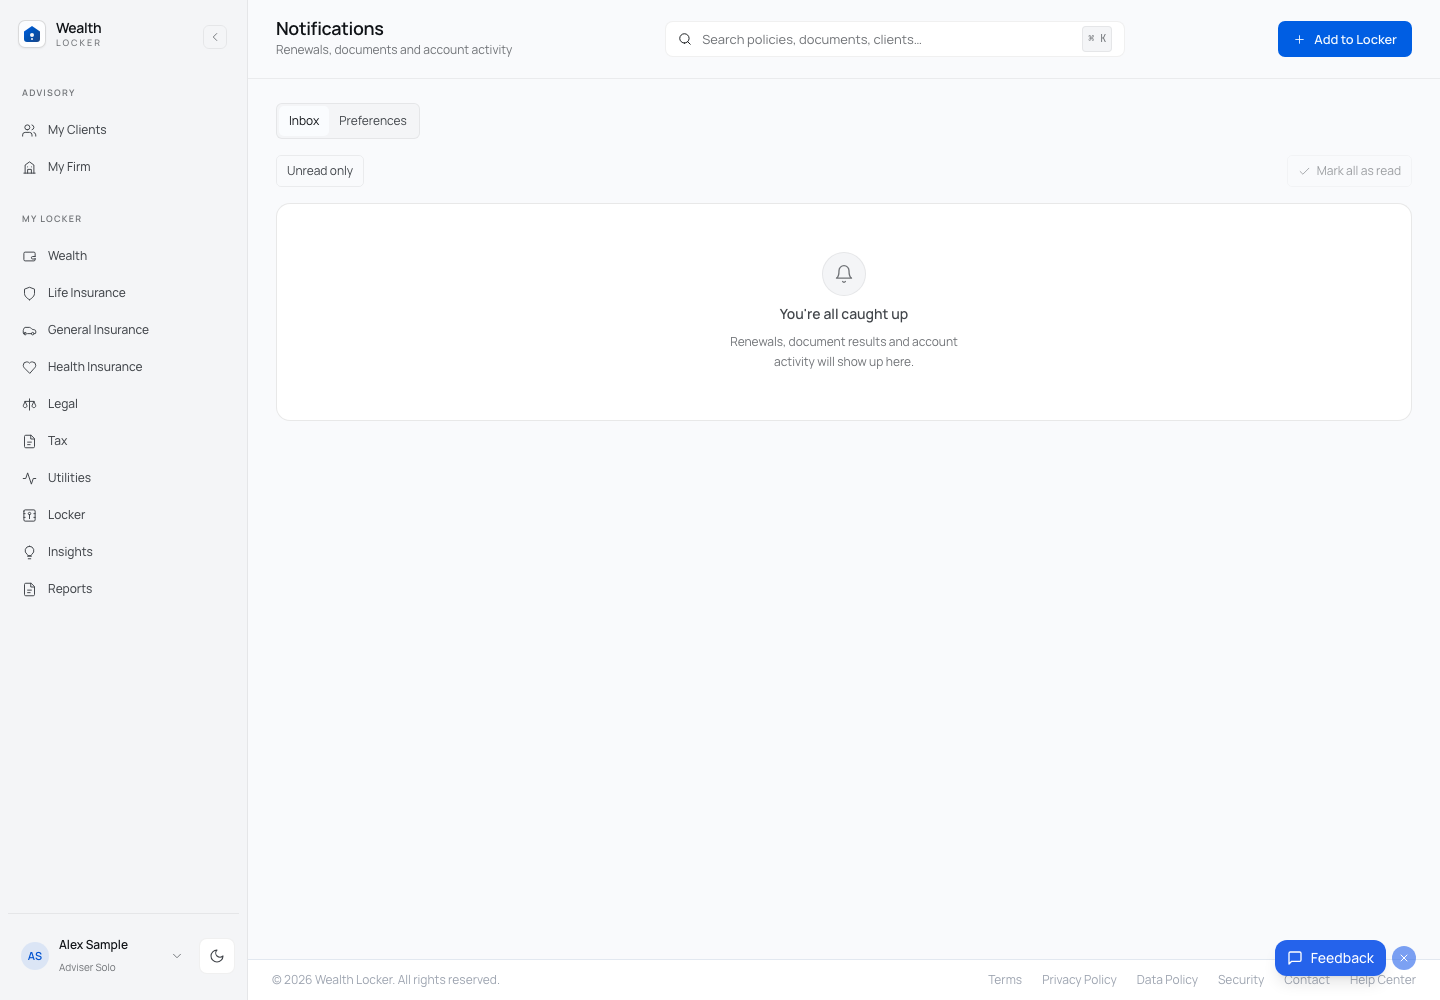Image resolution: width=1440 pixels, height=1000 pixels.
Task: Open the My Clients people icon
Action: click(30, 130)
